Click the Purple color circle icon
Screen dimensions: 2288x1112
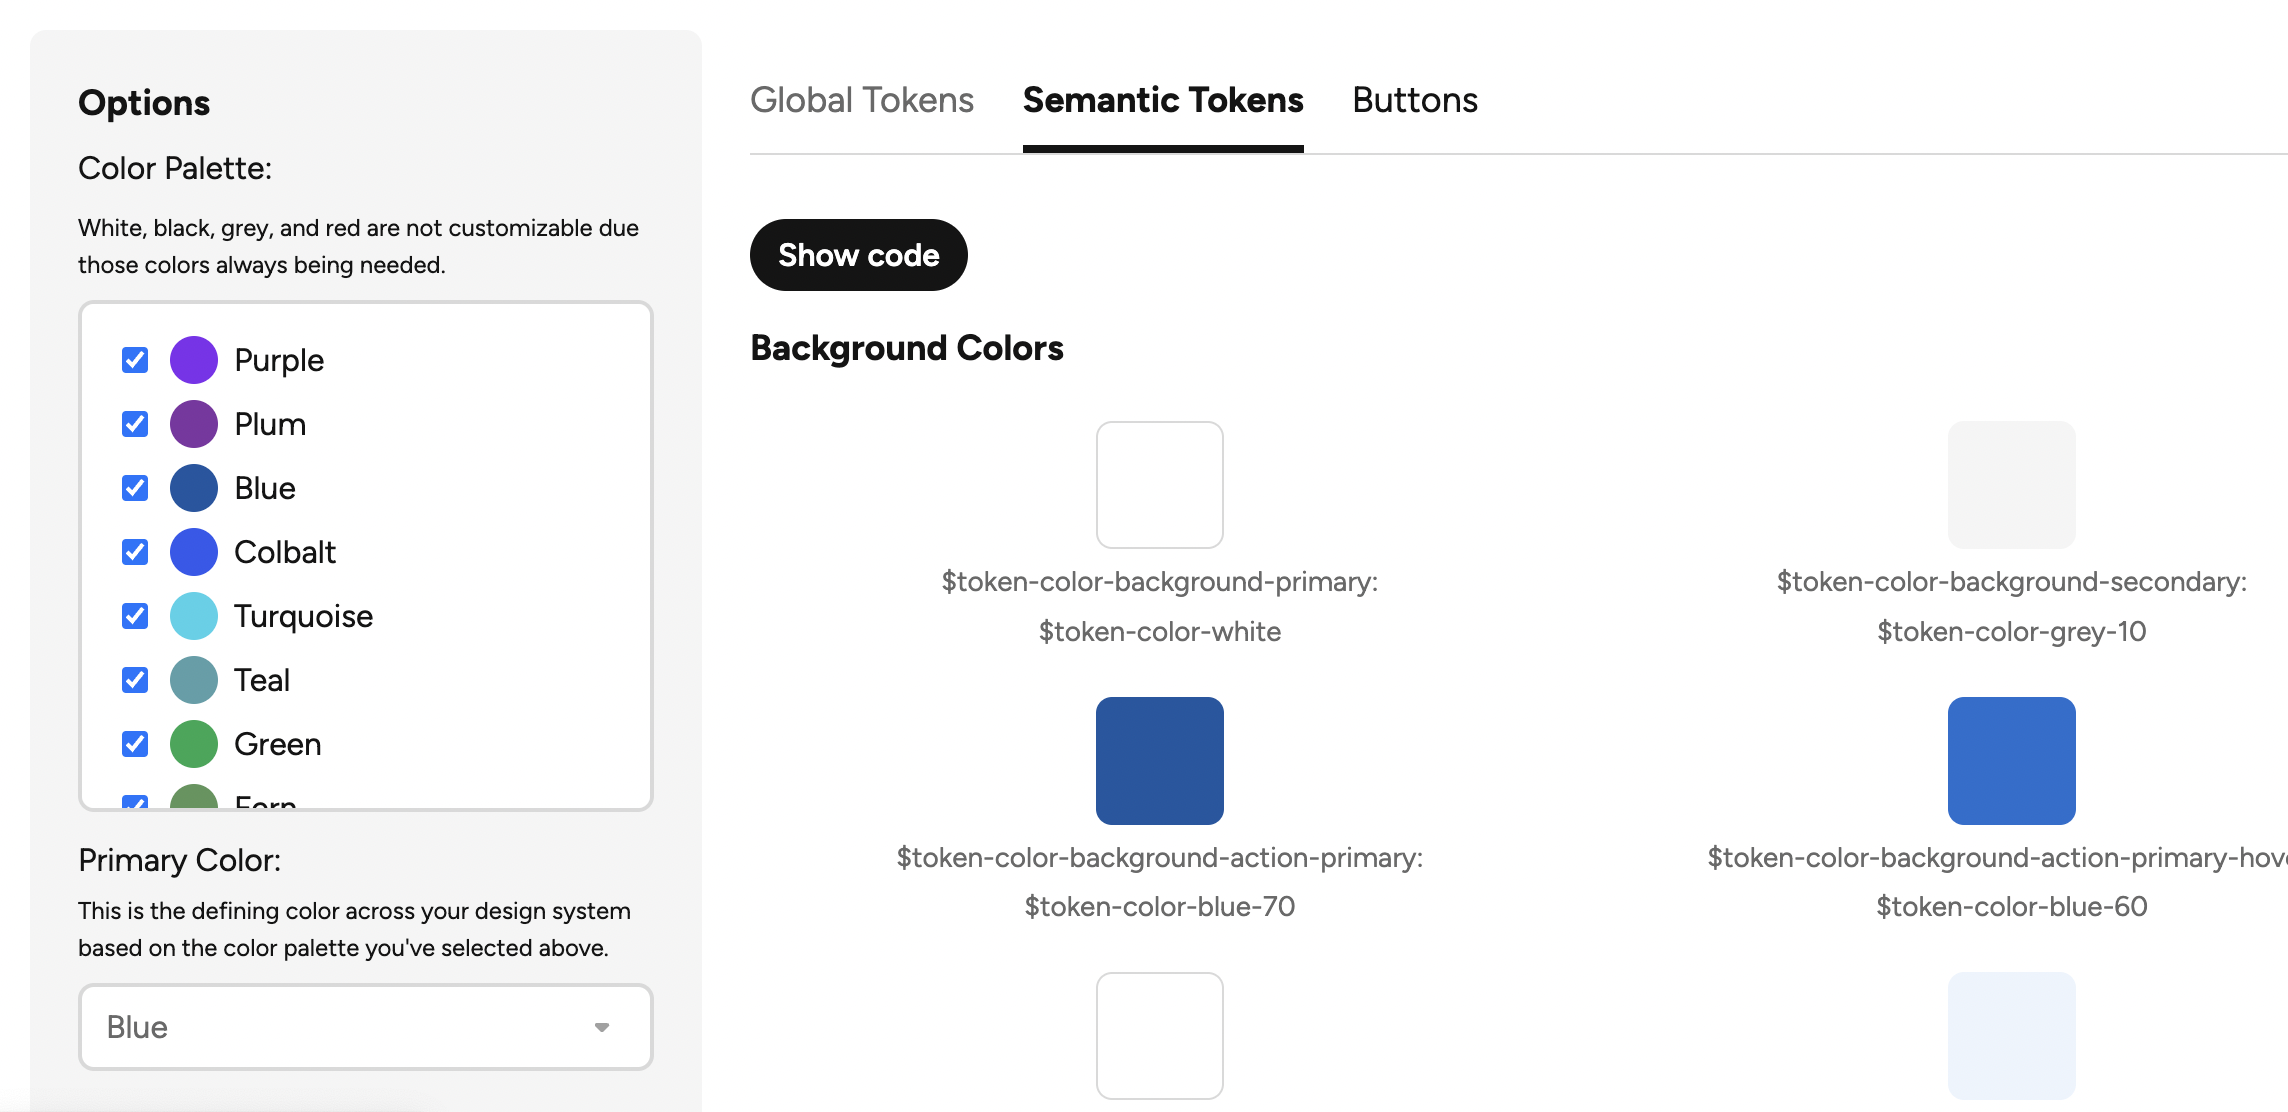coord(194,360)
